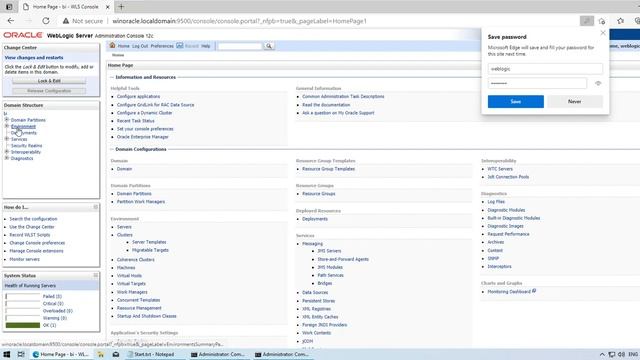This screenshot has height=360, width=640.
Task: Expand the Interoperability tree node
Action: [x=7, y=151]
